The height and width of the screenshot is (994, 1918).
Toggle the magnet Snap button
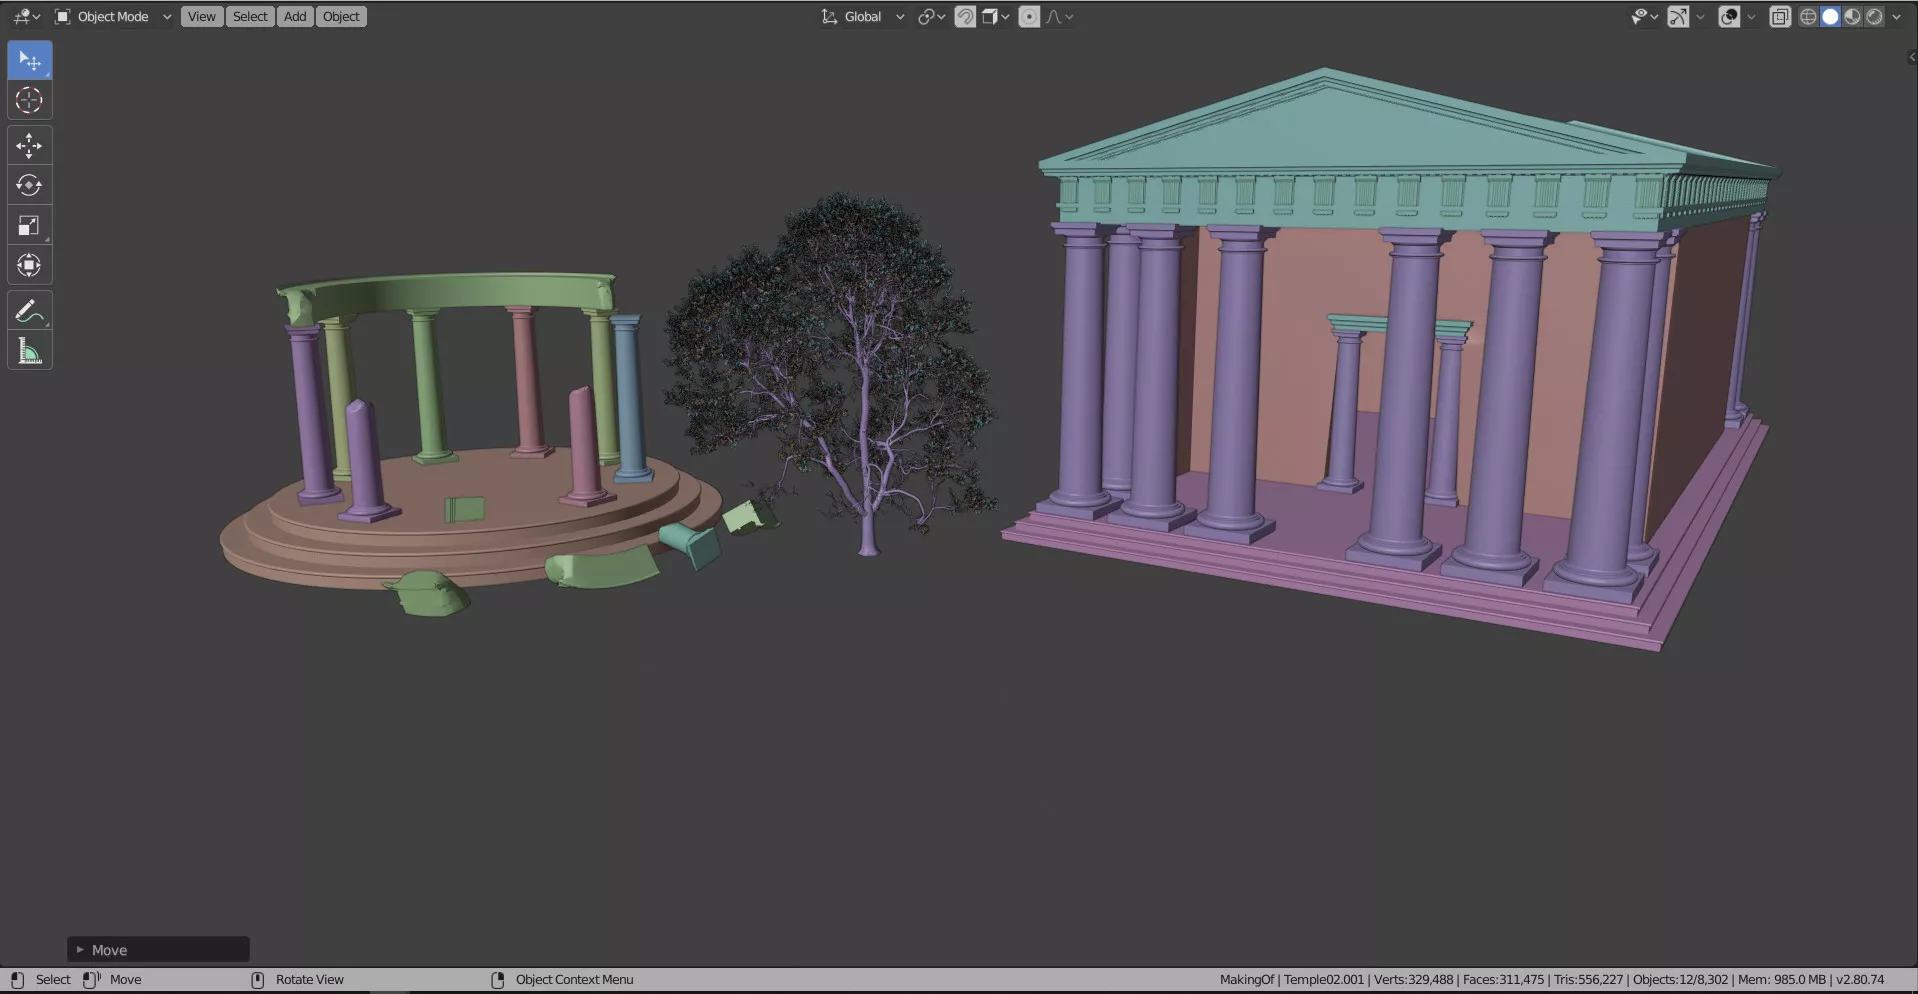pos(965,17)
